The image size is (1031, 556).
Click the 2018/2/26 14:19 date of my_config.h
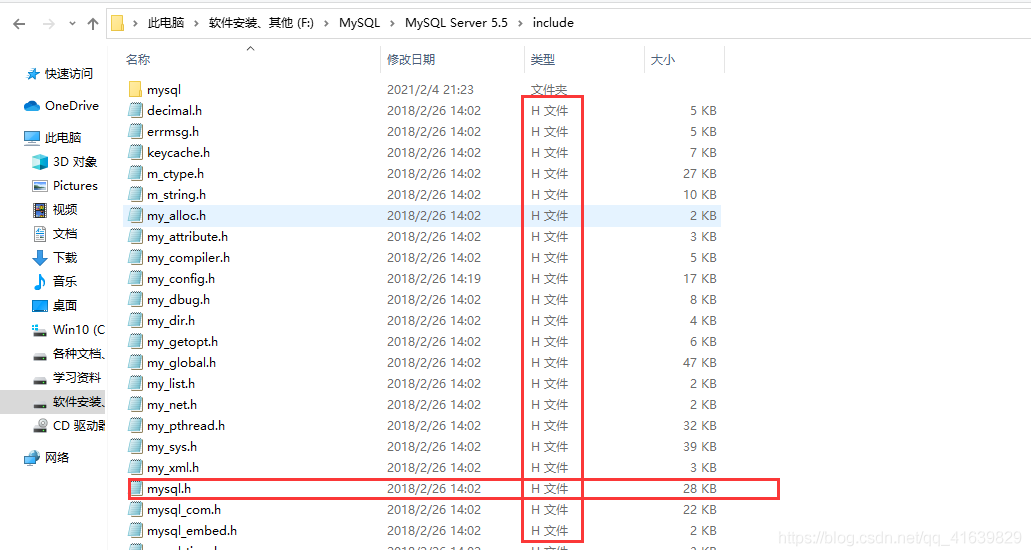[434, 279]
